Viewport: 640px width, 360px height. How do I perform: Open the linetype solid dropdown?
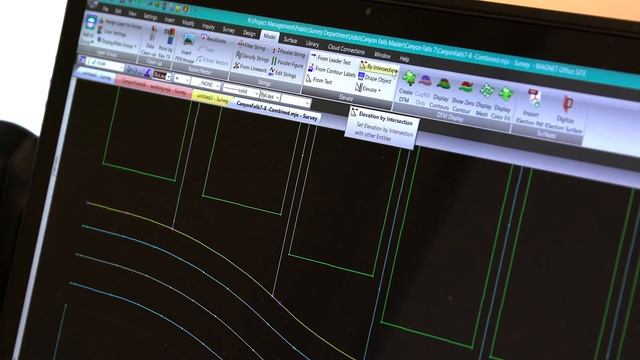coord(241,91)
